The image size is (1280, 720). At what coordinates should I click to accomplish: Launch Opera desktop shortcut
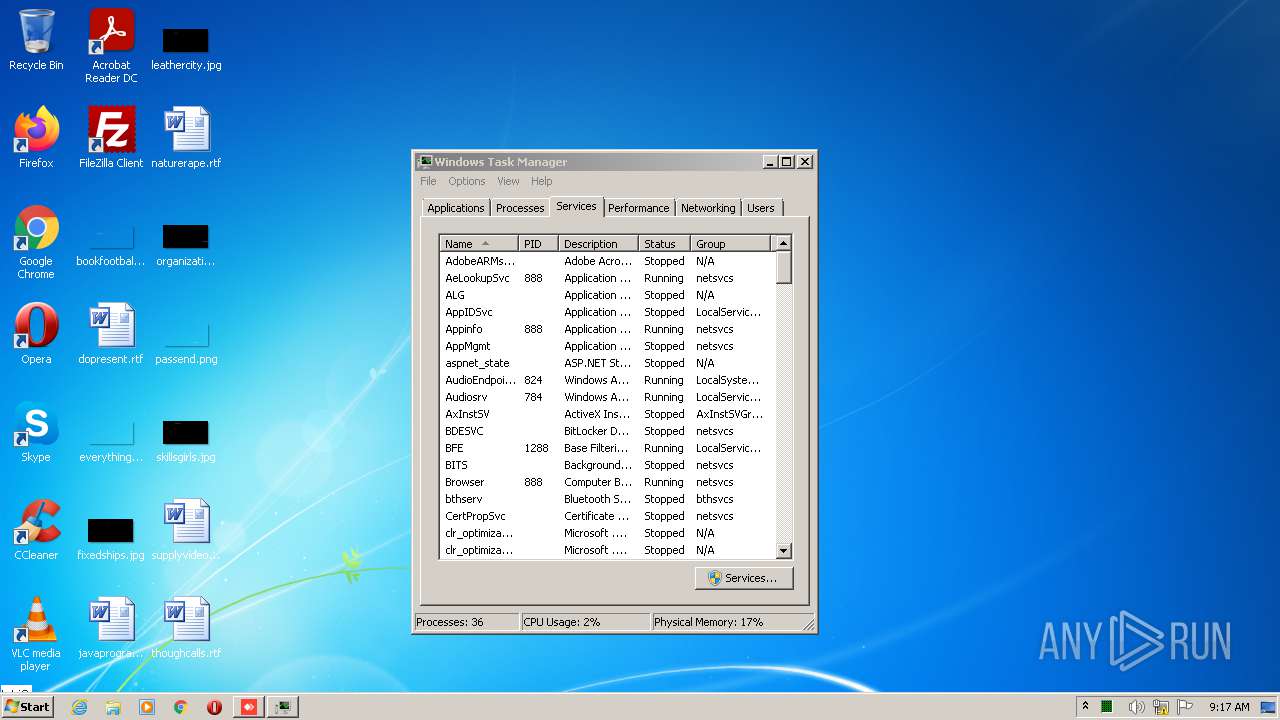[36, 334]
